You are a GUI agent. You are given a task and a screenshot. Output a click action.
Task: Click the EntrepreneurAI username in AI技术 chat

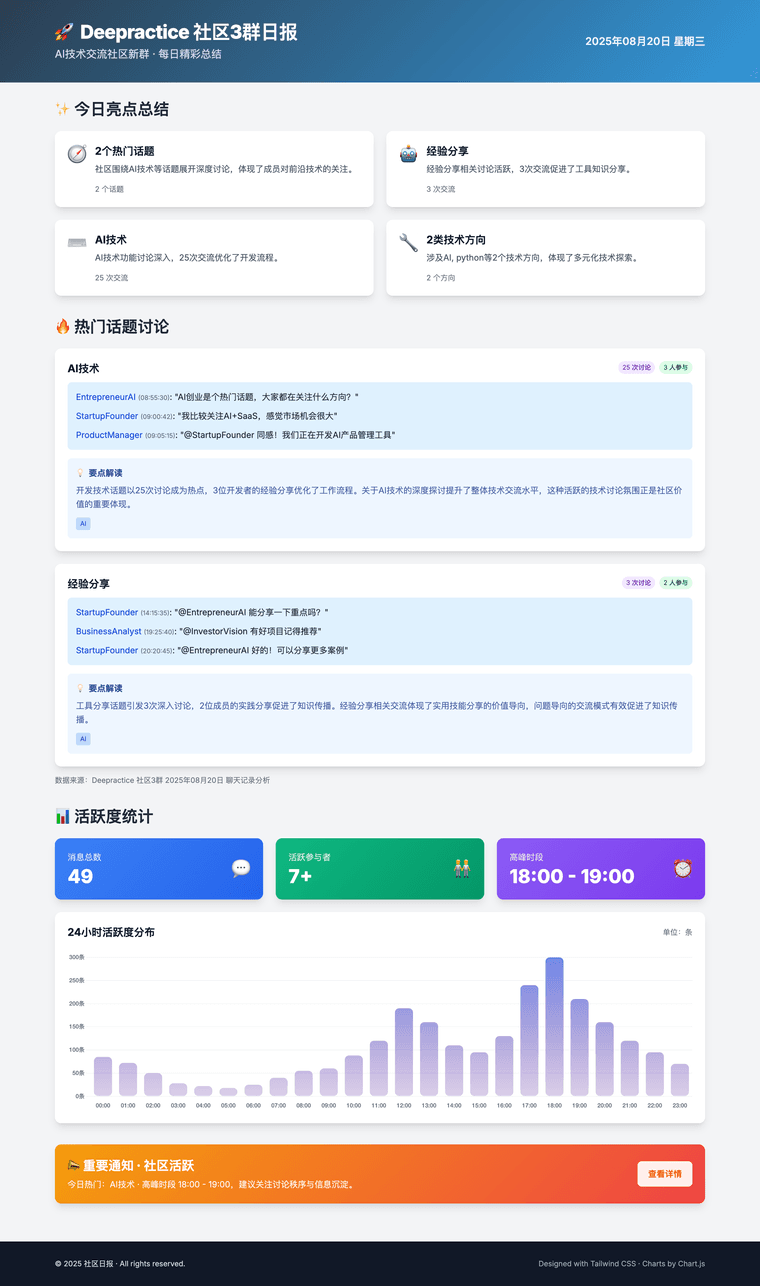pyautogui.click(x=106, y=397)
